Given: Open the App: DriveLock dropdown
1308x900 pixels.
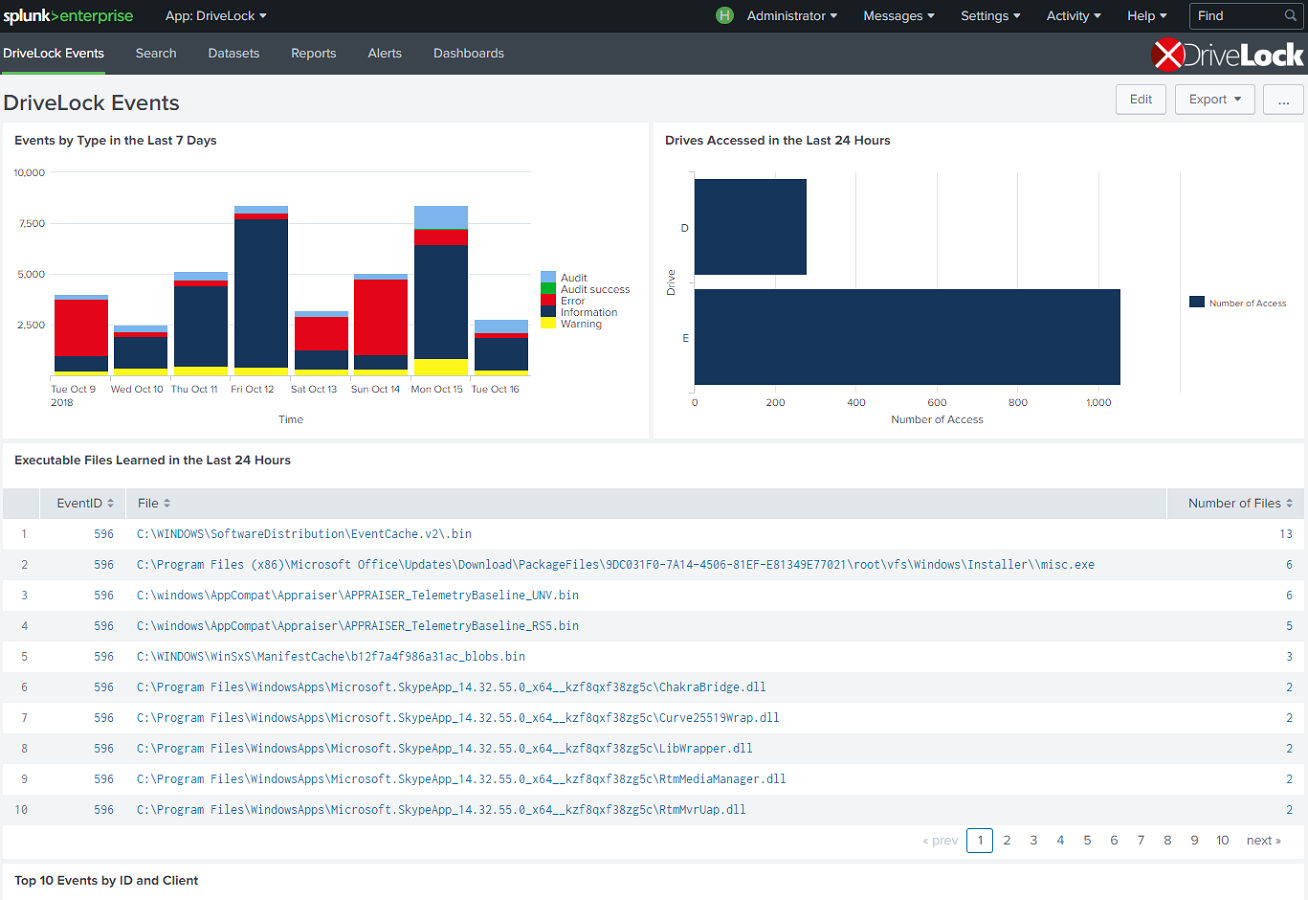Looking at the screenshot, I should 216,16.
